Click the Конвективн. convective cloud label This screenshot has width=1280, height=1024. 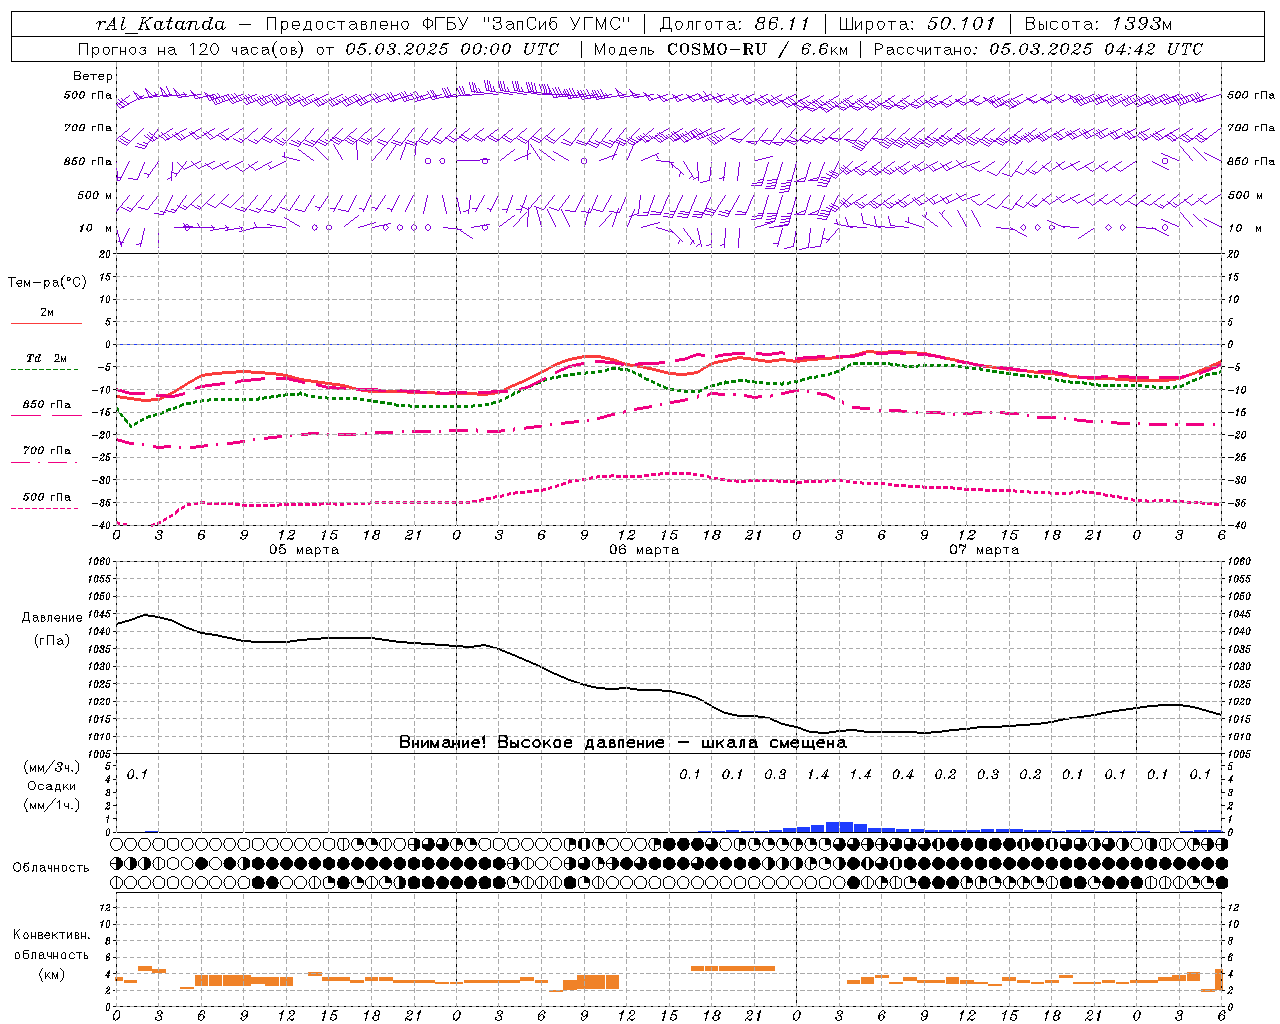[51, 935]
